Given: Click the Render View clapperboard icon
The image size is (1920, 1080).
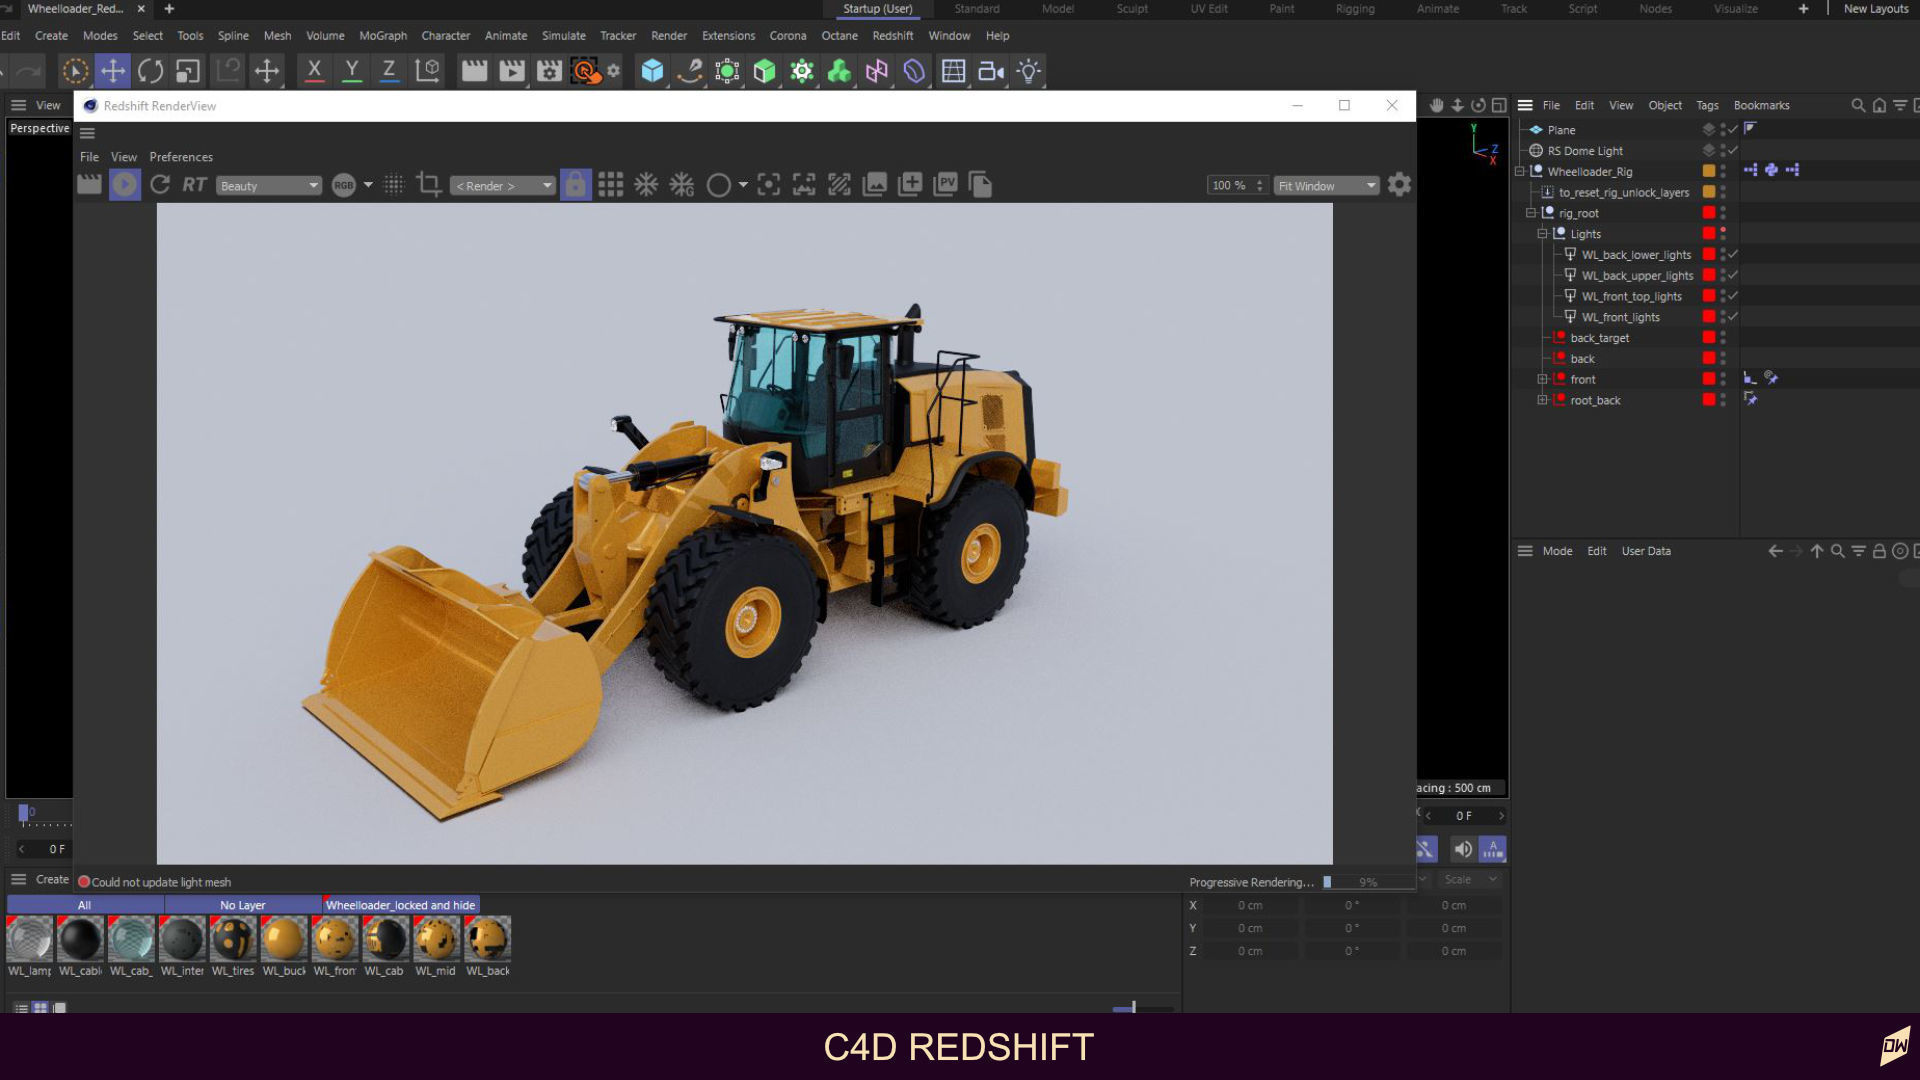Looking at the screenshot, I should [x=474, y=71].
